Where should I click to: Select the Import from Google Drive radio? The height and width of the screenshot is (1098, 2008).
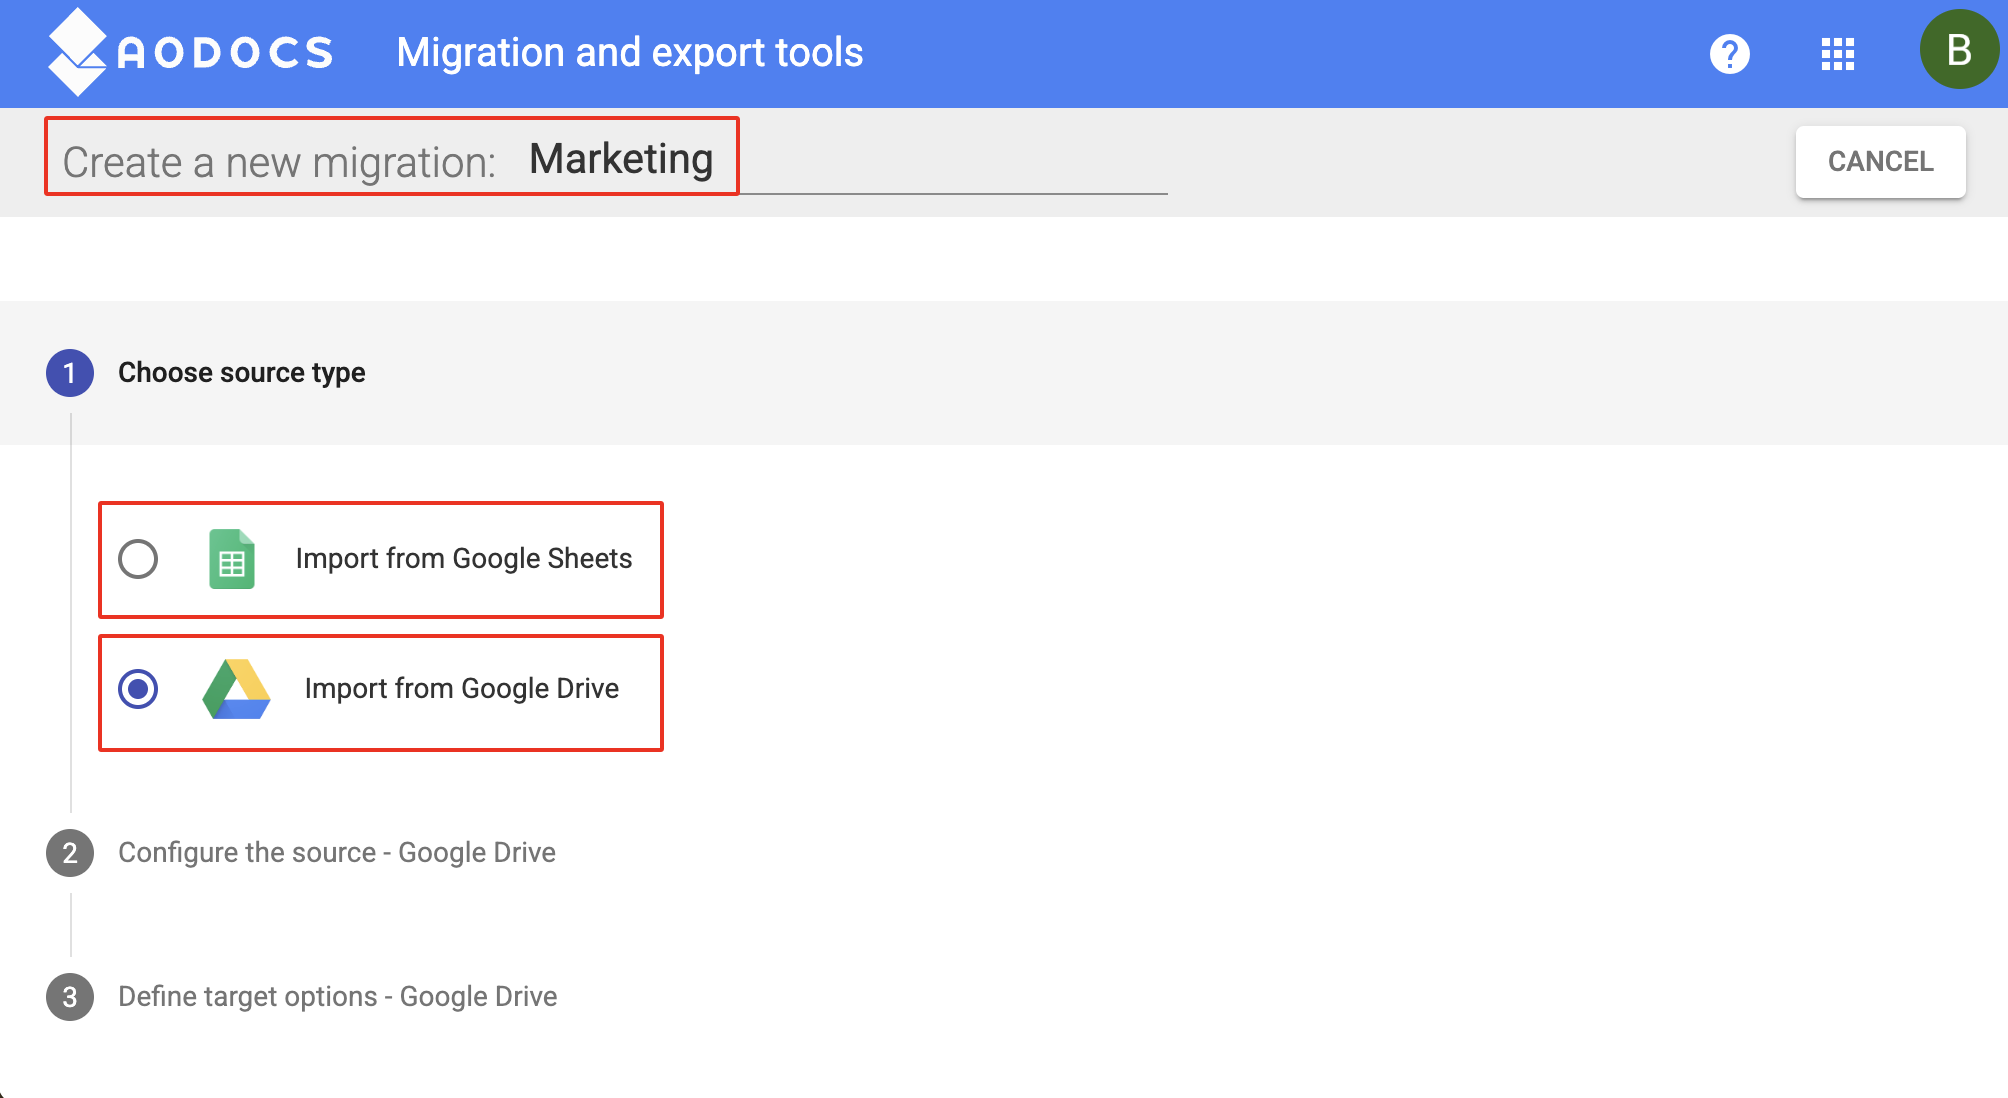point(138,689)
